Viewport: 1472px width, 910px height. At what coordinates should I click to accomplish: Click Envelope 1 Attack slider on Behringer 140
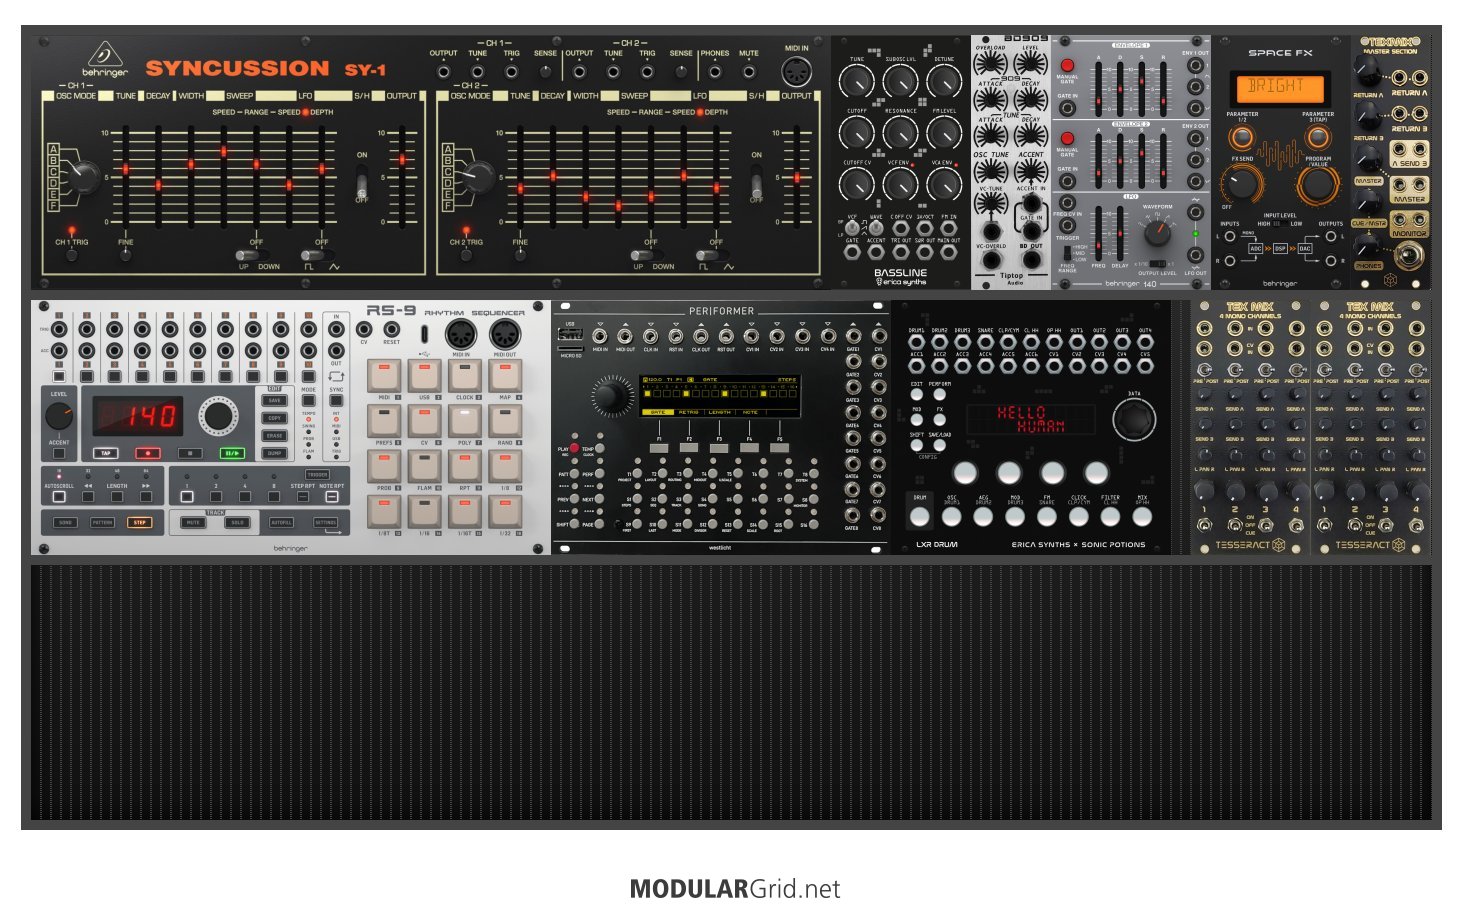(1099, 88)
